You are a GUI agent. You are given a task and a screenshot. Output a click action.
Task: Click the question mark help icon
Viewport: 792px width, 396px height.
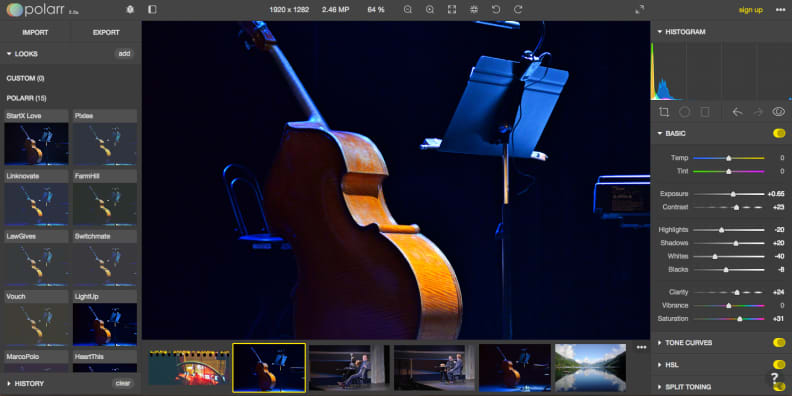(774, 378)
